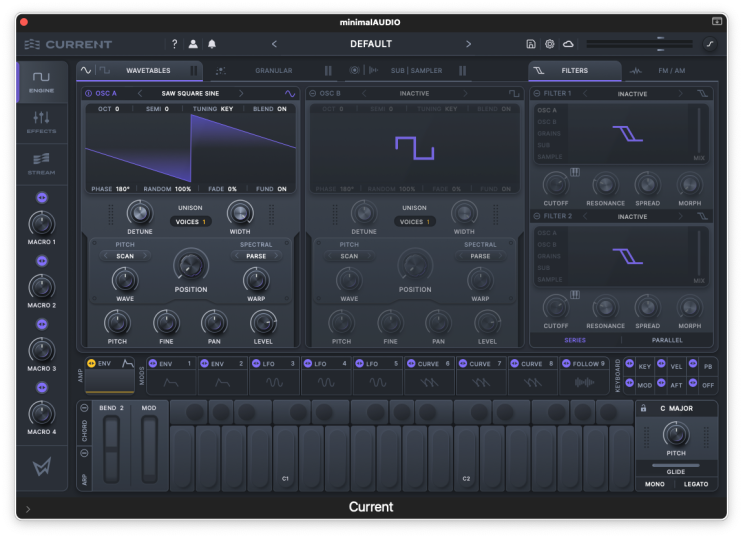743x538 pixels.
Task: Switch to the Granular tab
Action: coord(274,71)
